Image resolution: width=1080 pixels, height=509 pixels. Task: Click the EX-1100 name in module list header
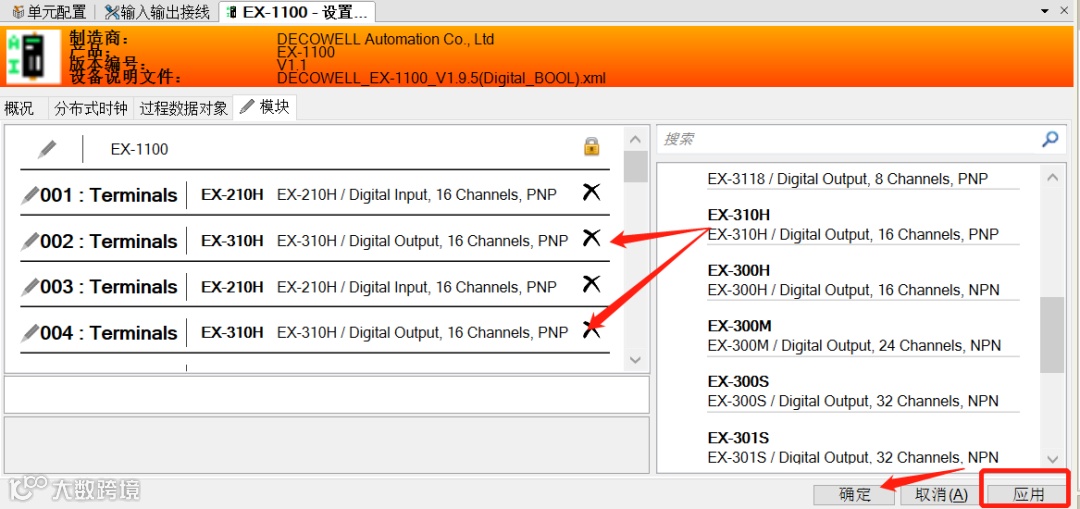(139, 149)
